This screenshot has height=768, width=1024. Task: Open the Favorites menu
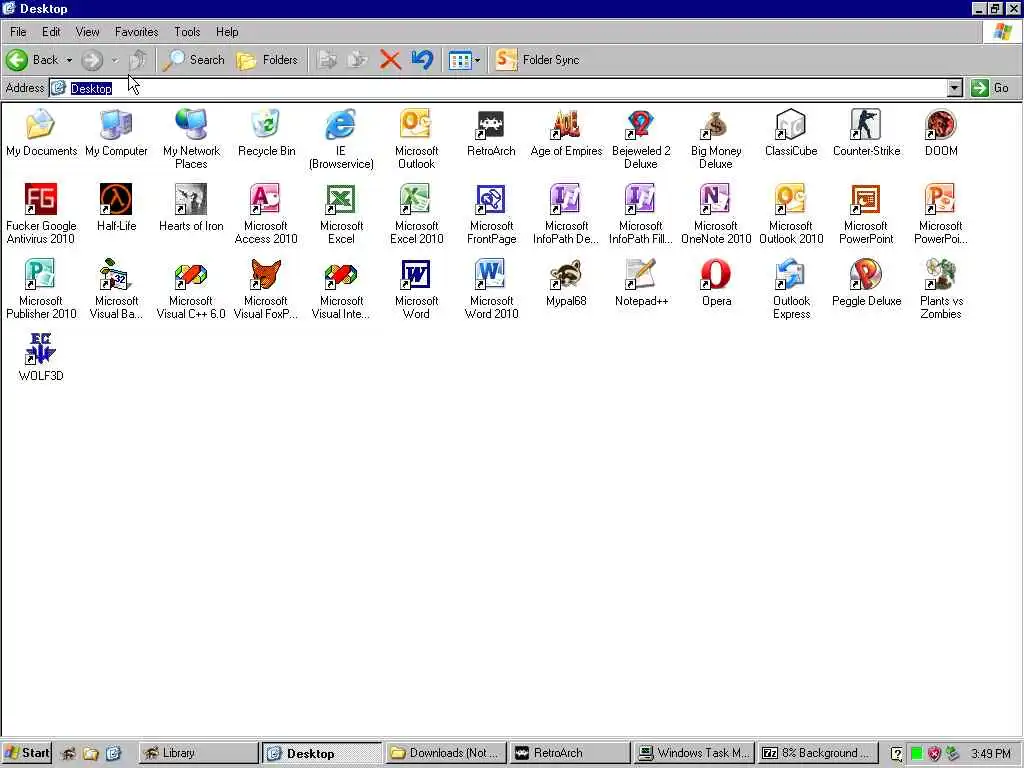point(136,32)
